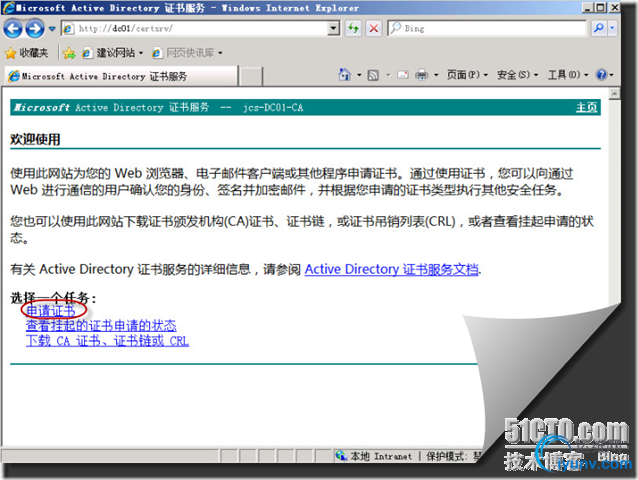Open the 安全(S) menu

(518, 75)
